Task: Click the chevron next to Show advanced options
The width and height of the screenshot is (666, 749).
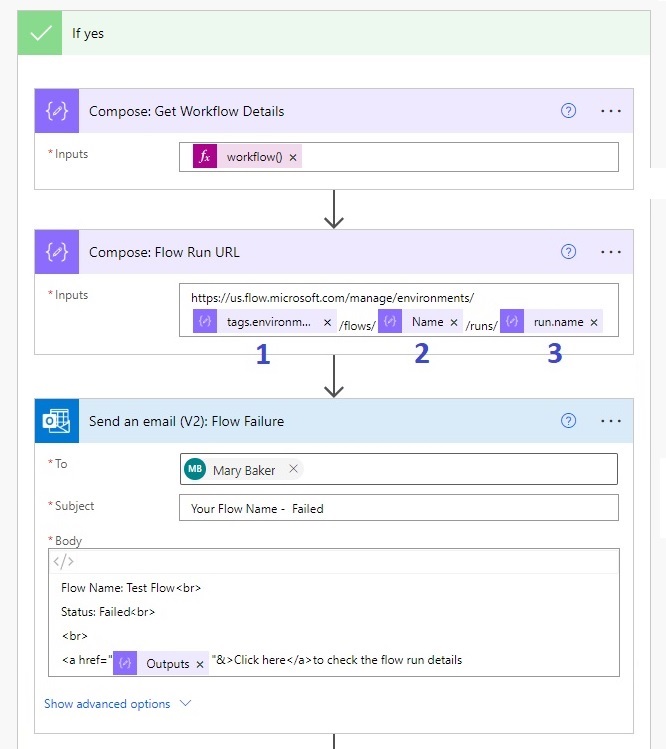Action: point(185,703)
